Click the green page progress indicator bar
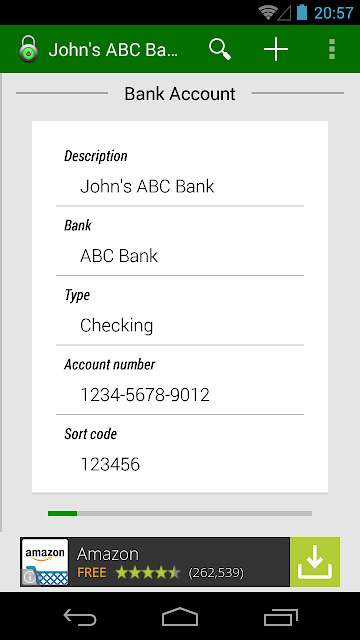The image size is (360, 640). pyautogui.click(x=62, y=513)
